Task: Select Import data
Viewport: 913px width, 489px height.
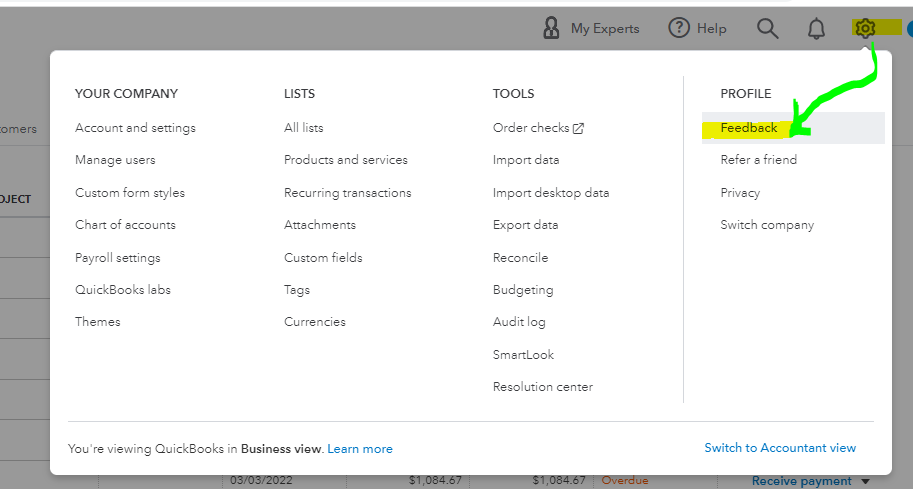Action: [526, 160]
